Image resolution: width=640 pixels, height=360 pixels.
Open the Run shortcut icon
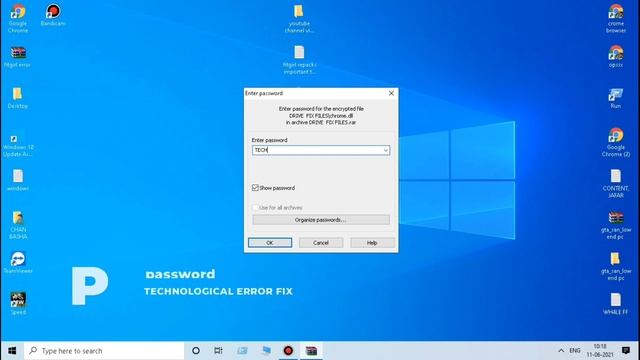tap(616, 98)
